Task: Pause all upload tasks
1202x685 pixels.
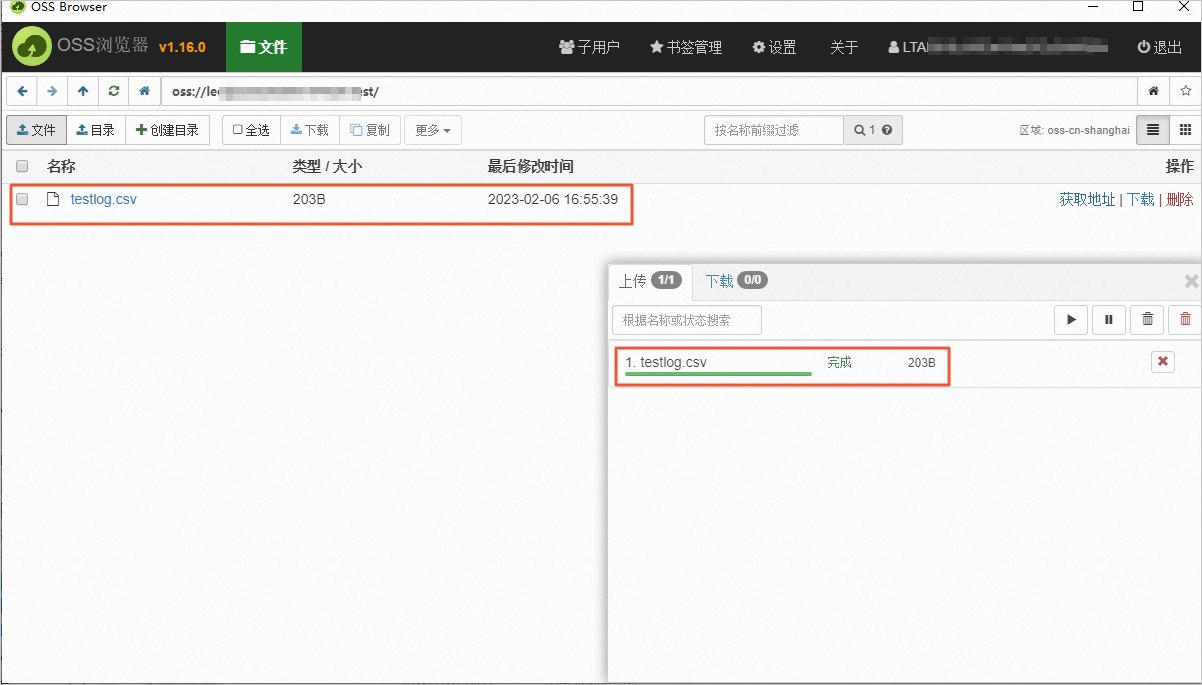Action: (1109, 320)
